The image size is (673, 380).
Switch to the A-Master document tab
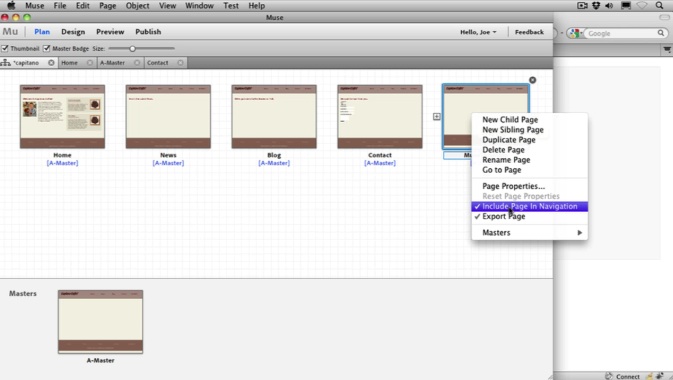pyautogui.click(x=112, y=63)
